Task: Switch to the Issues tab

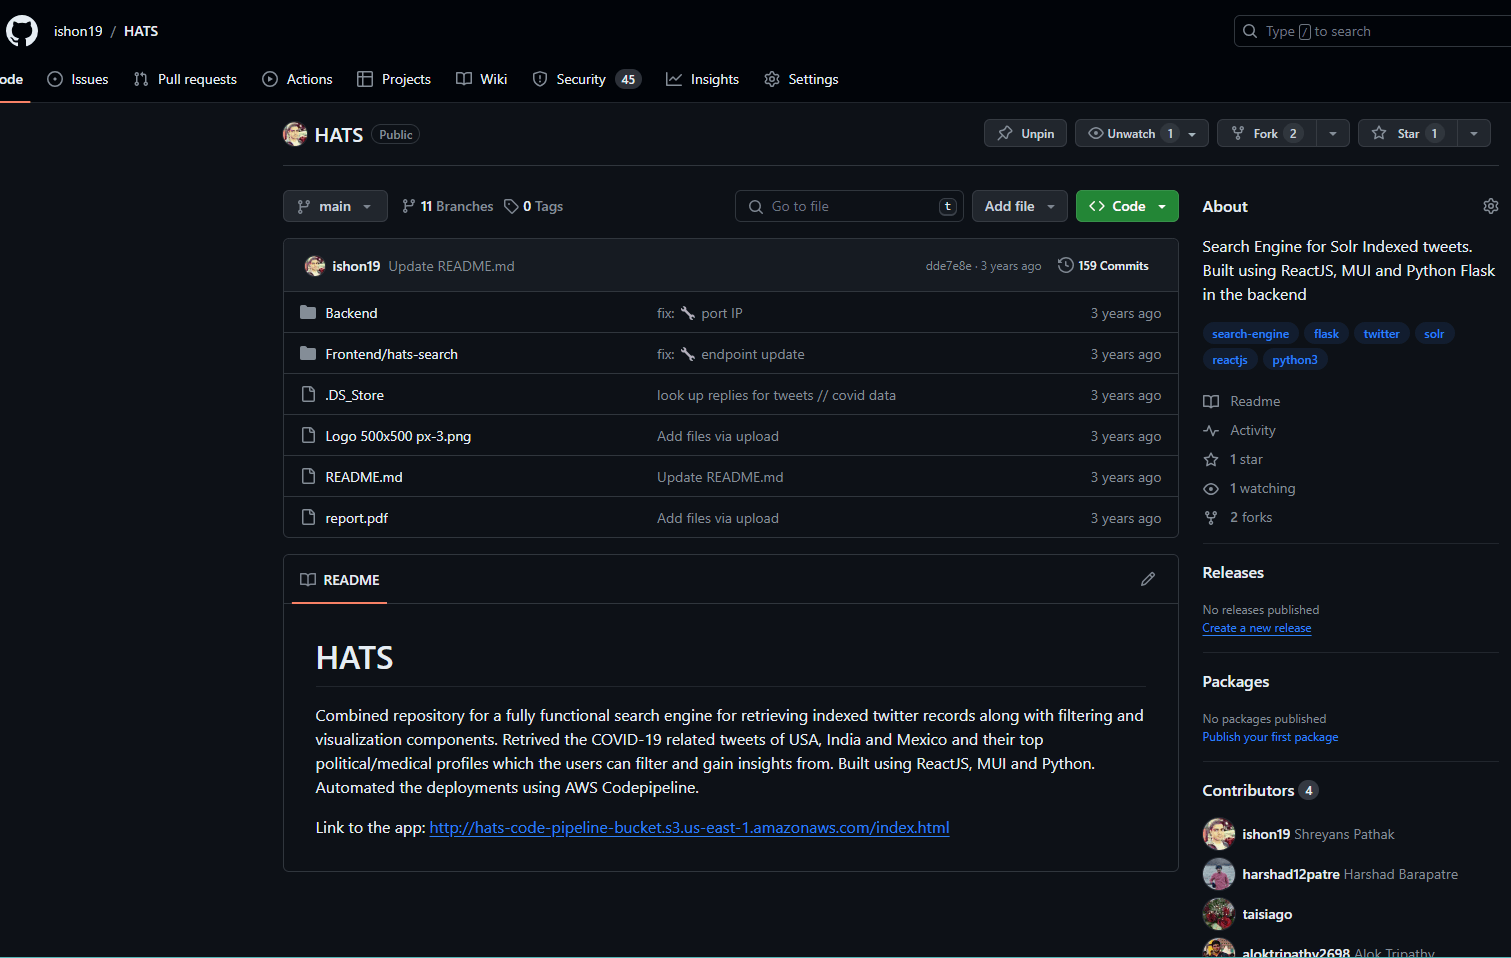Action: [78, 79]
